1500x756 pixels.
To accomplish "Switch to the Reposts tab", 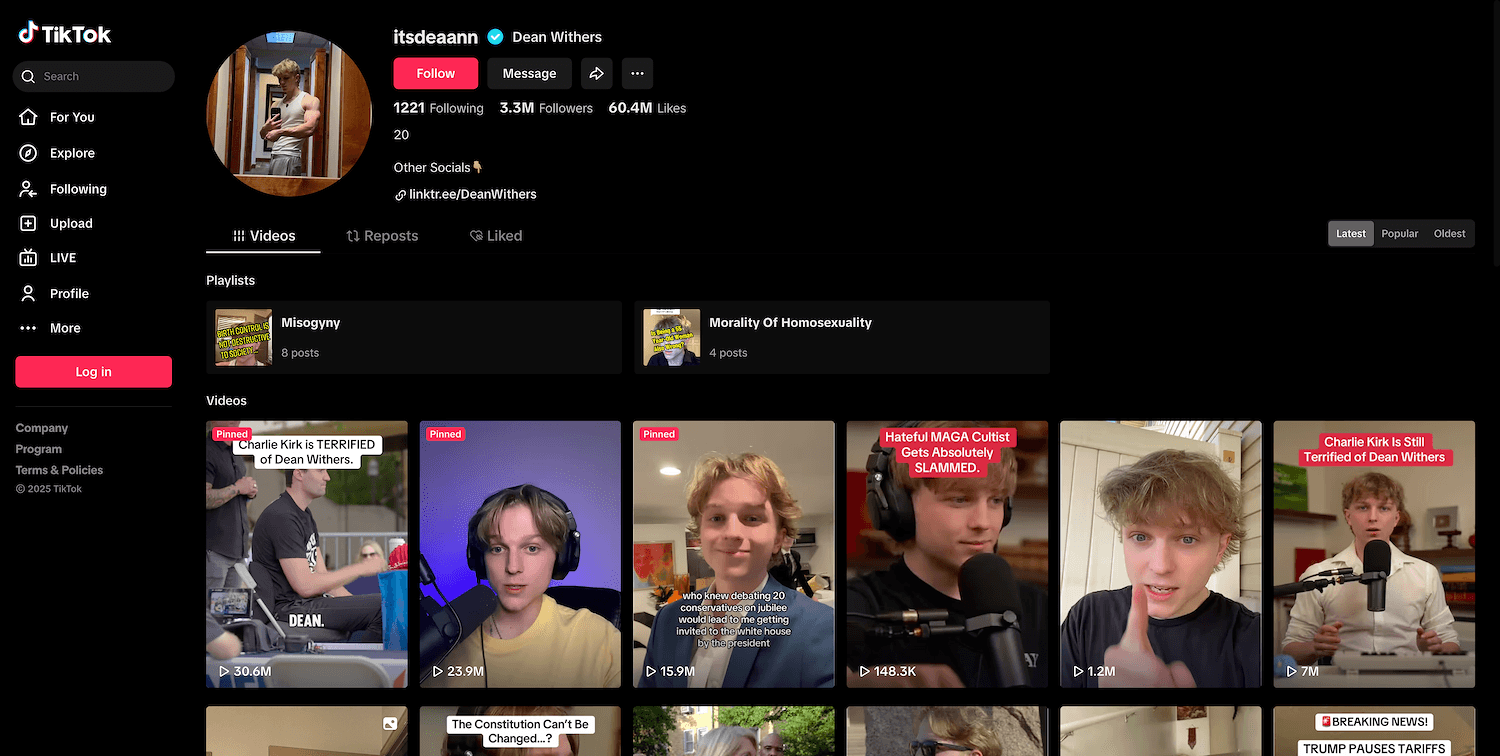I will 382,236.
